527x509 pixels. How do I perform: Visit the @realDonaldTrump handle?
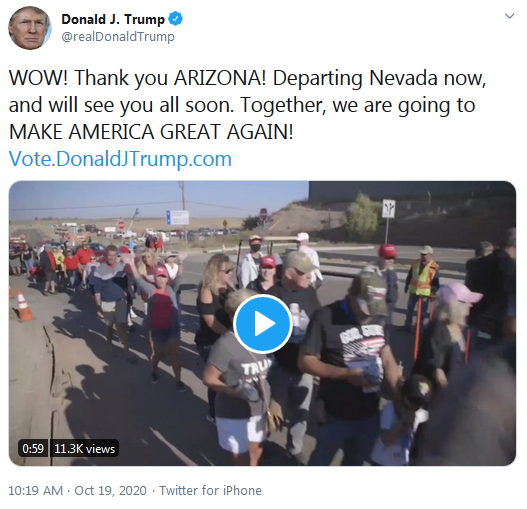click(118, 36)
